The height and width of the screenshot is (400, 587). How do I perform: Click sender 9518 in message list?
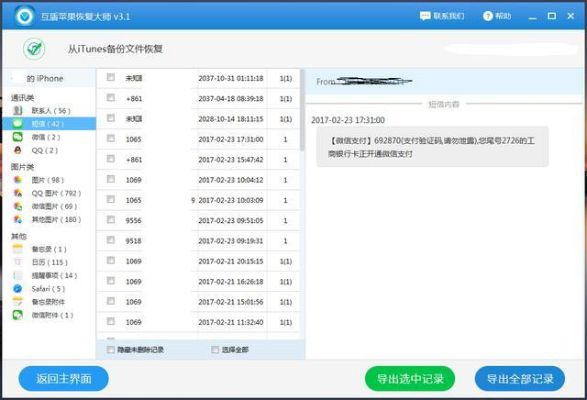coord(133,241)
